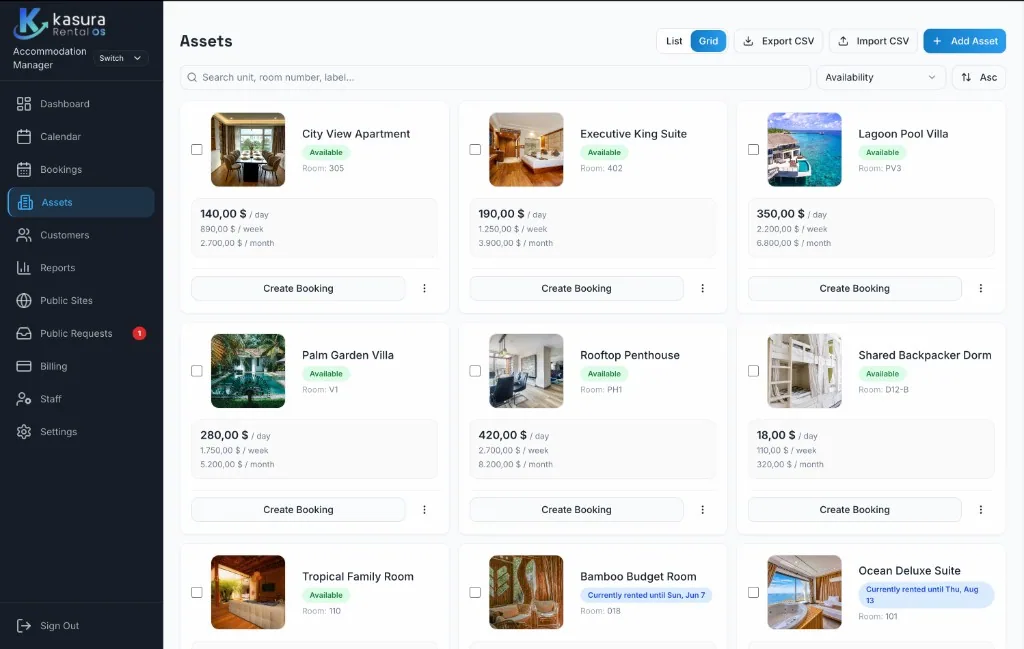Click the Ocean Deluxe Suite title

[909, 571]
